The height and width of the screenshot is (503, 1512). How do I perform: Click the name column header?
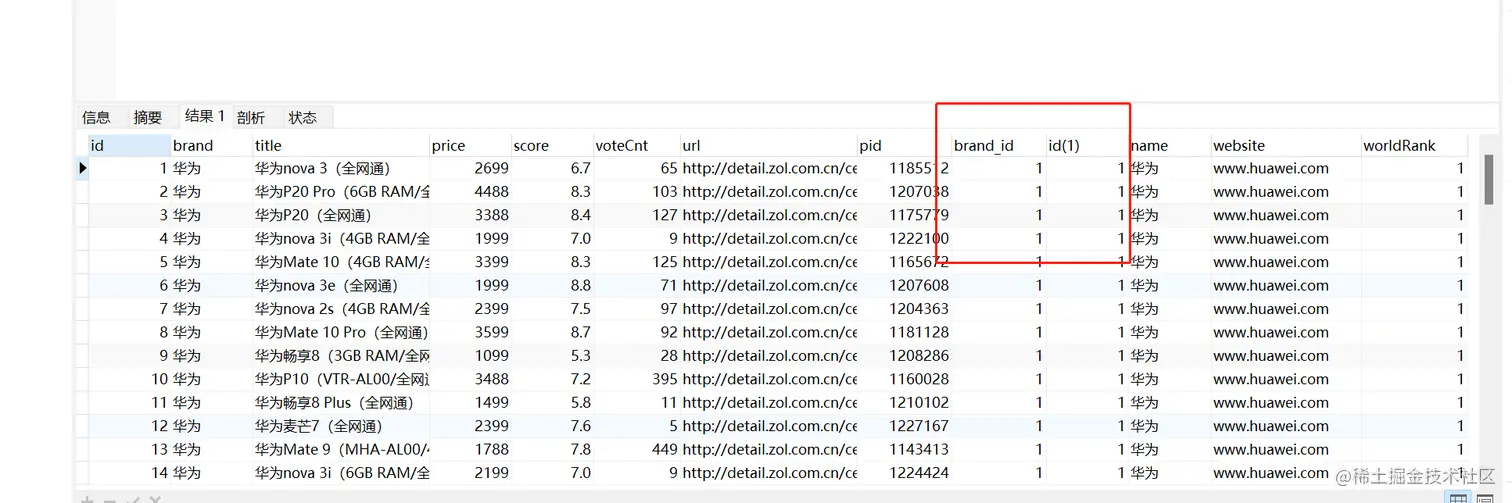[x=1170, y=145]
